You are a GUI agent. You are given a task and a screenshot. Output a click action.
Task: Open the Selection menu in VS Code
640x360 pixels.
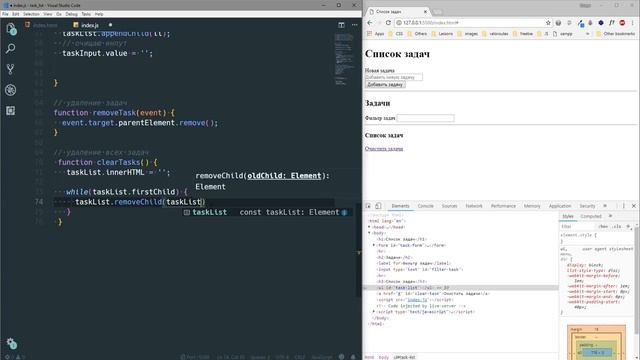[x=31, y=14]
